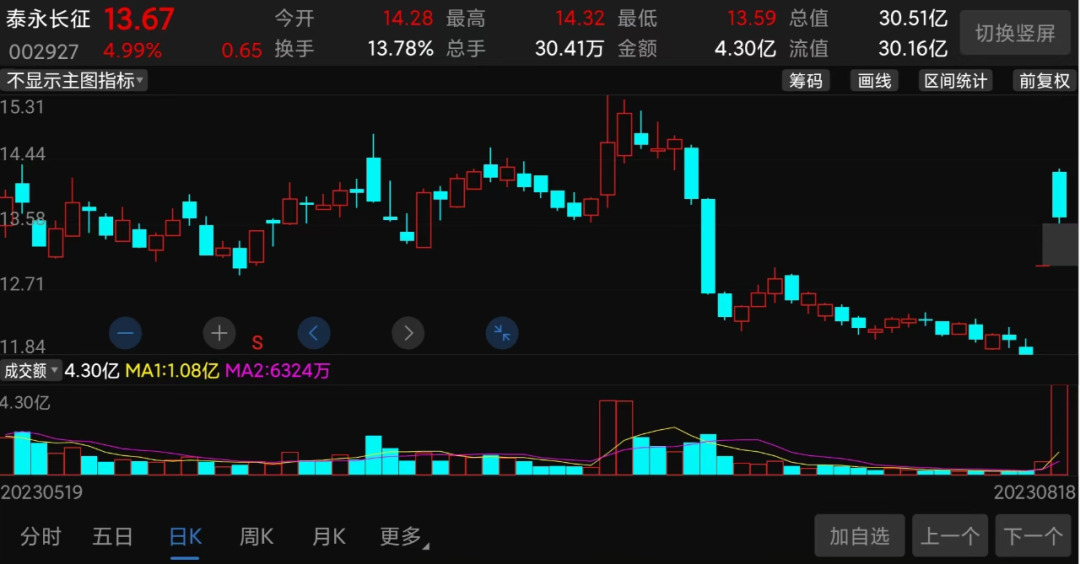1080x564 pixels.
Task: Click the start date label 20230519
Action: click(x=41, y=492)
